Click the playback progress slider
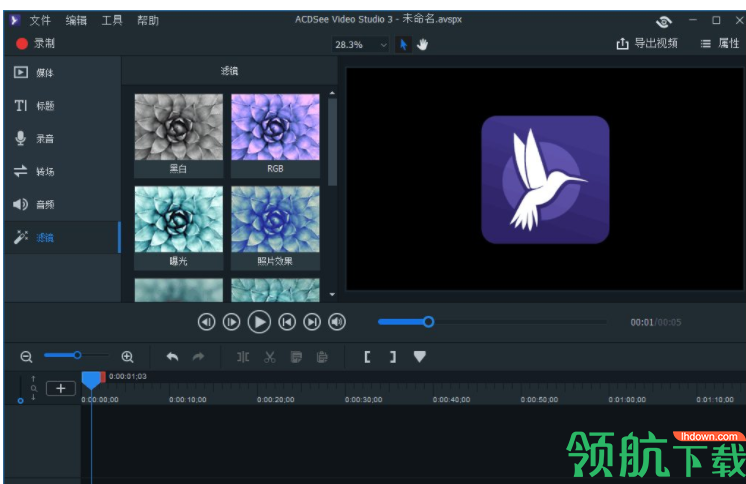Image resolution: width=746 pixels, height=484 pixels. coord(492,322)
